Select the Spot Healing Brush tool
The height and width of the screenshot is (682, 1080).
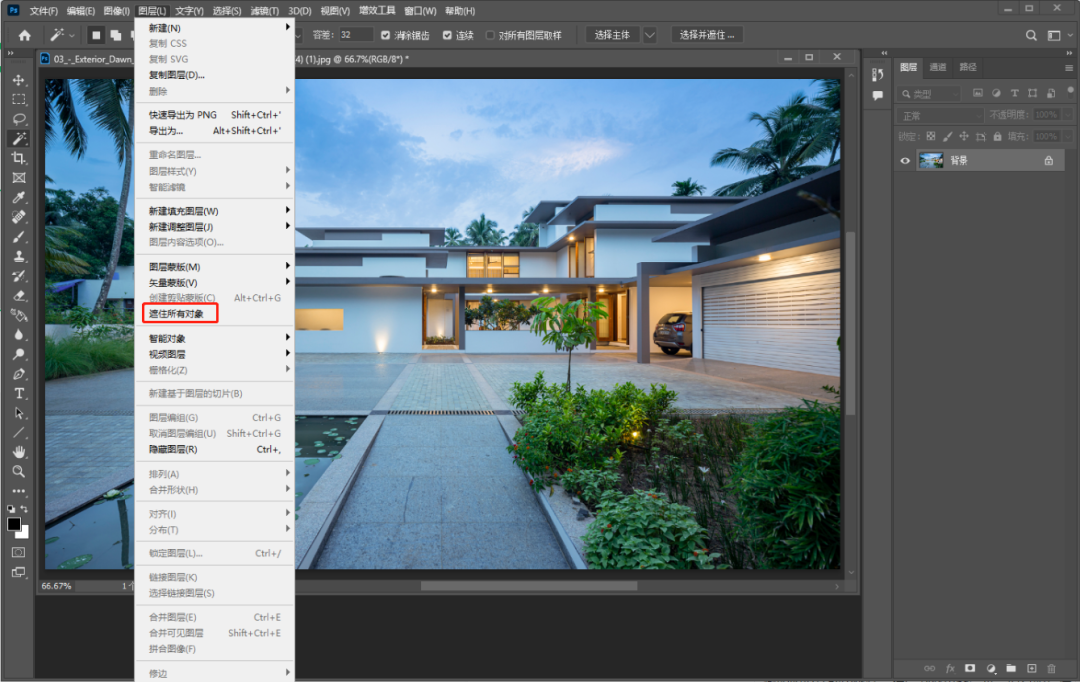pos(19,217)
